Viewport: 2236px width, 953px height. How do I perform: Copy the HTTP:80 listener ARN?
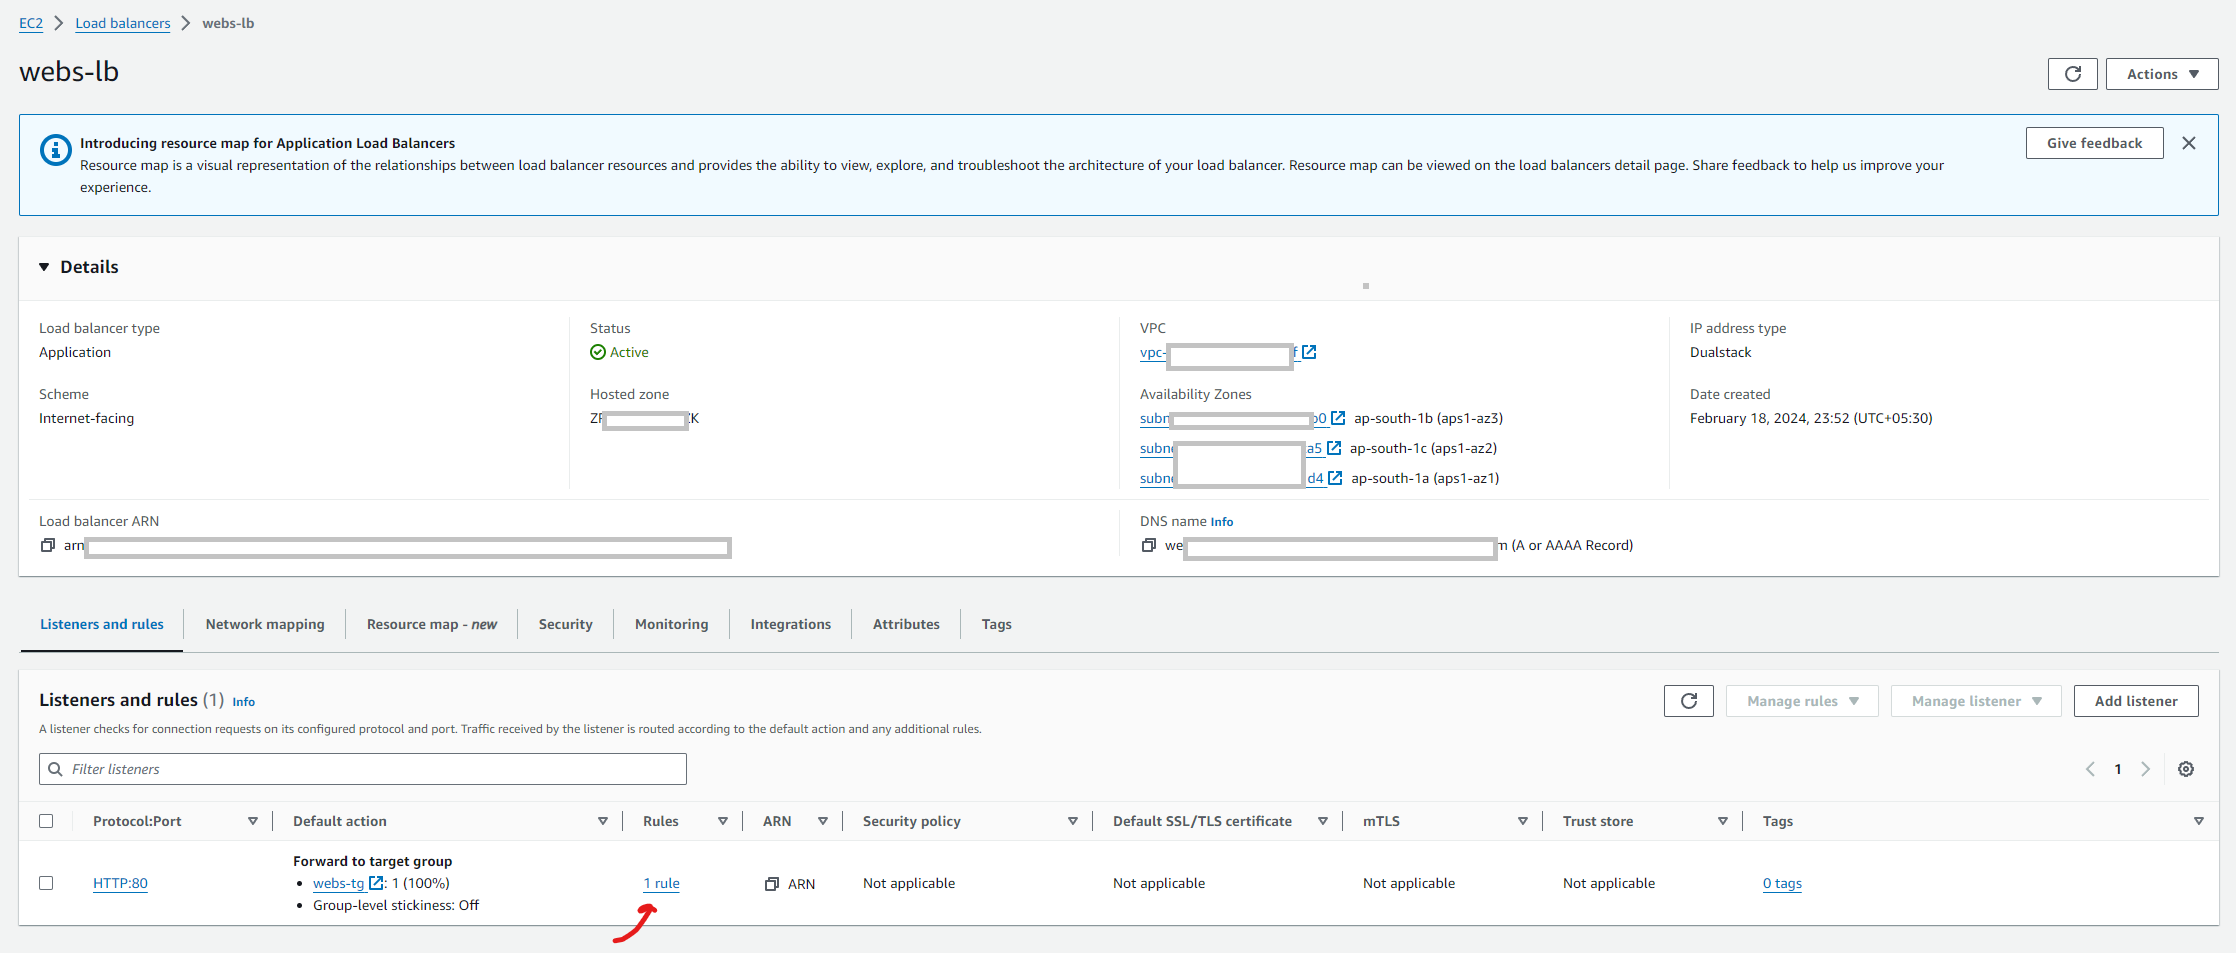coord(771,884)
